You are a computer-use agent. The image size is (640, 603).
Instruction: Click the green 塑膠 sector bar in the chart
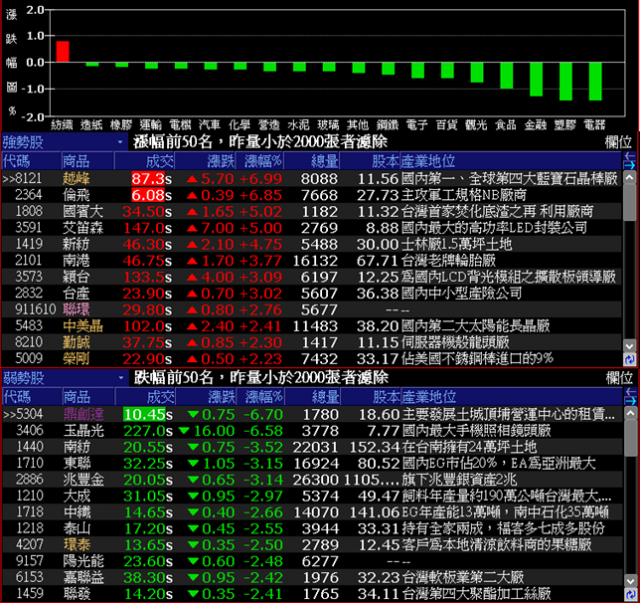[x=566, y=81]
